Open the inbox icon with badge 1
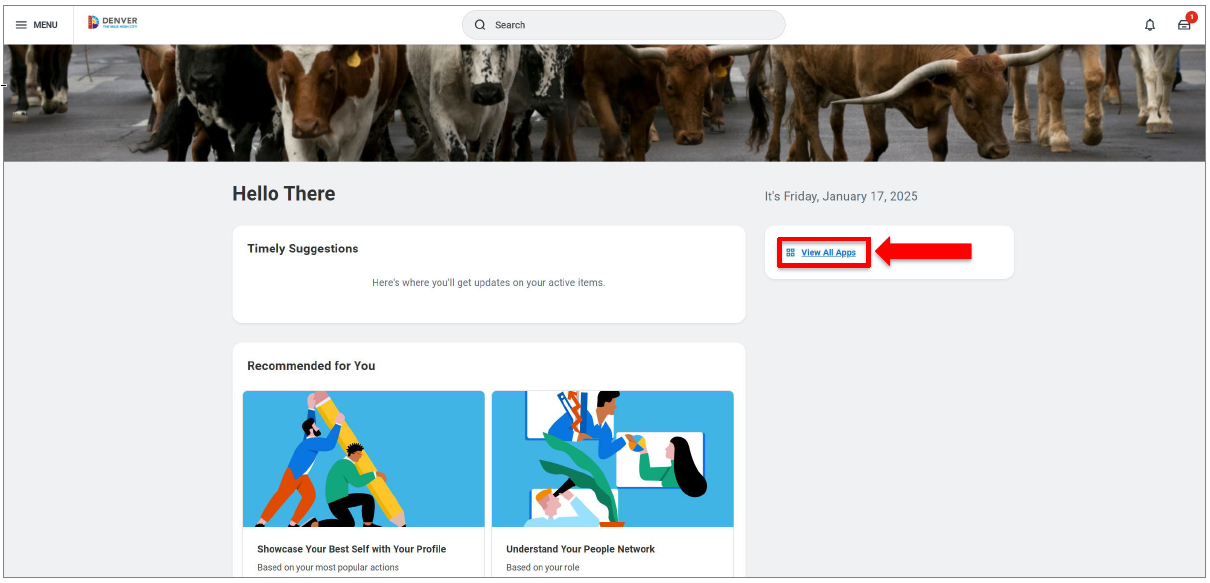 tap(1184, 25)
